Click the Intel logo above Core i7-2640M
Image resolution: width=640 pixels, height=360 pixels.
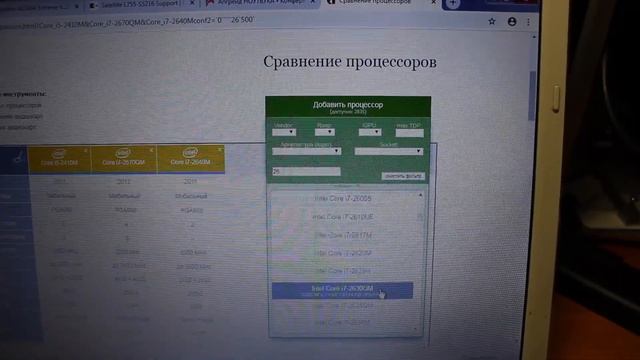[190, 153]
